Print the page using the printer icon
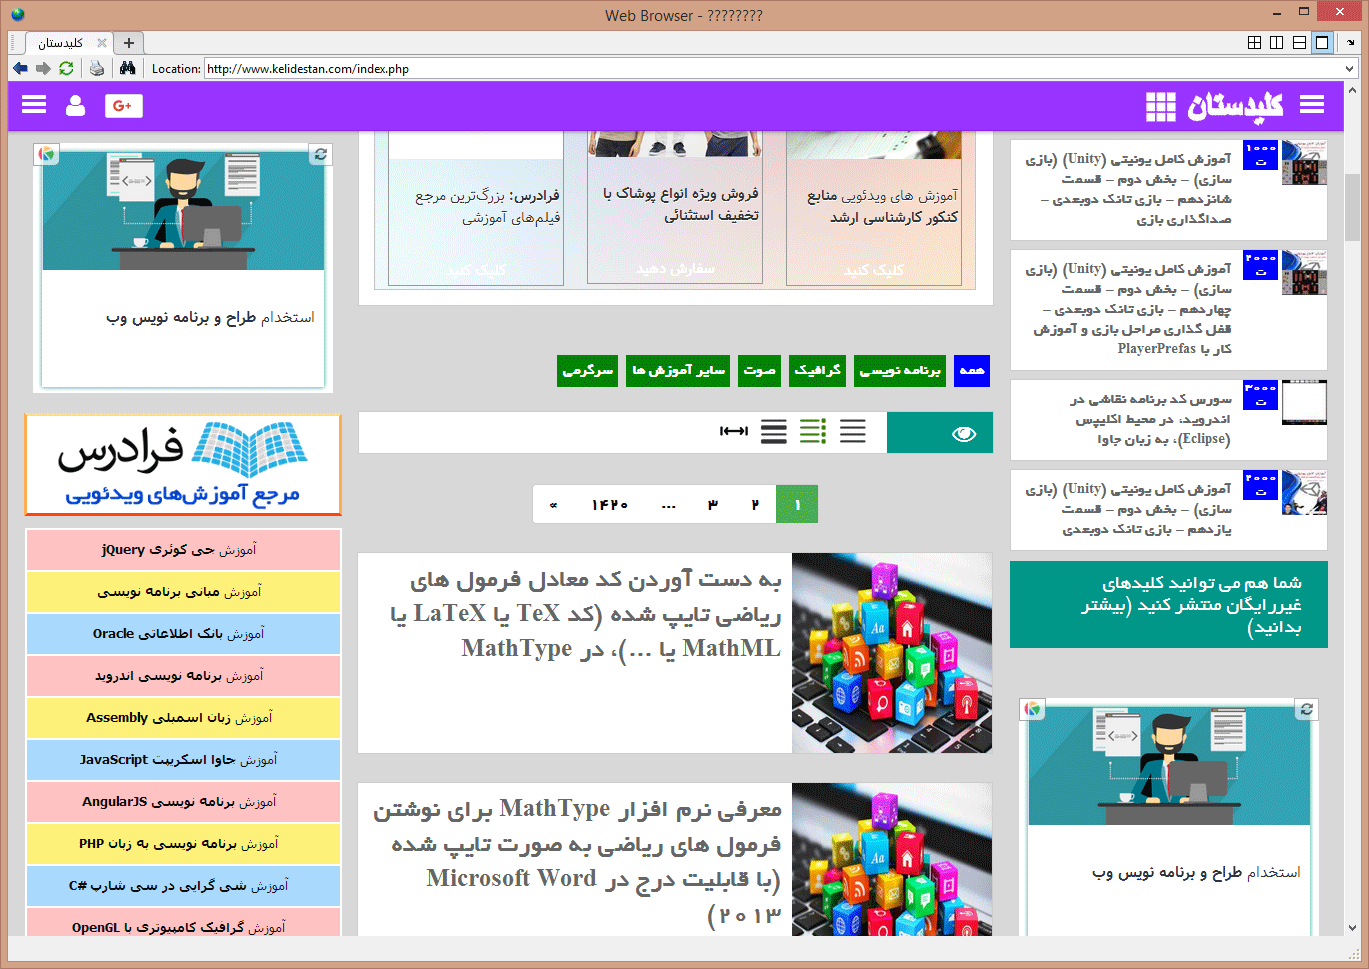 97,68
